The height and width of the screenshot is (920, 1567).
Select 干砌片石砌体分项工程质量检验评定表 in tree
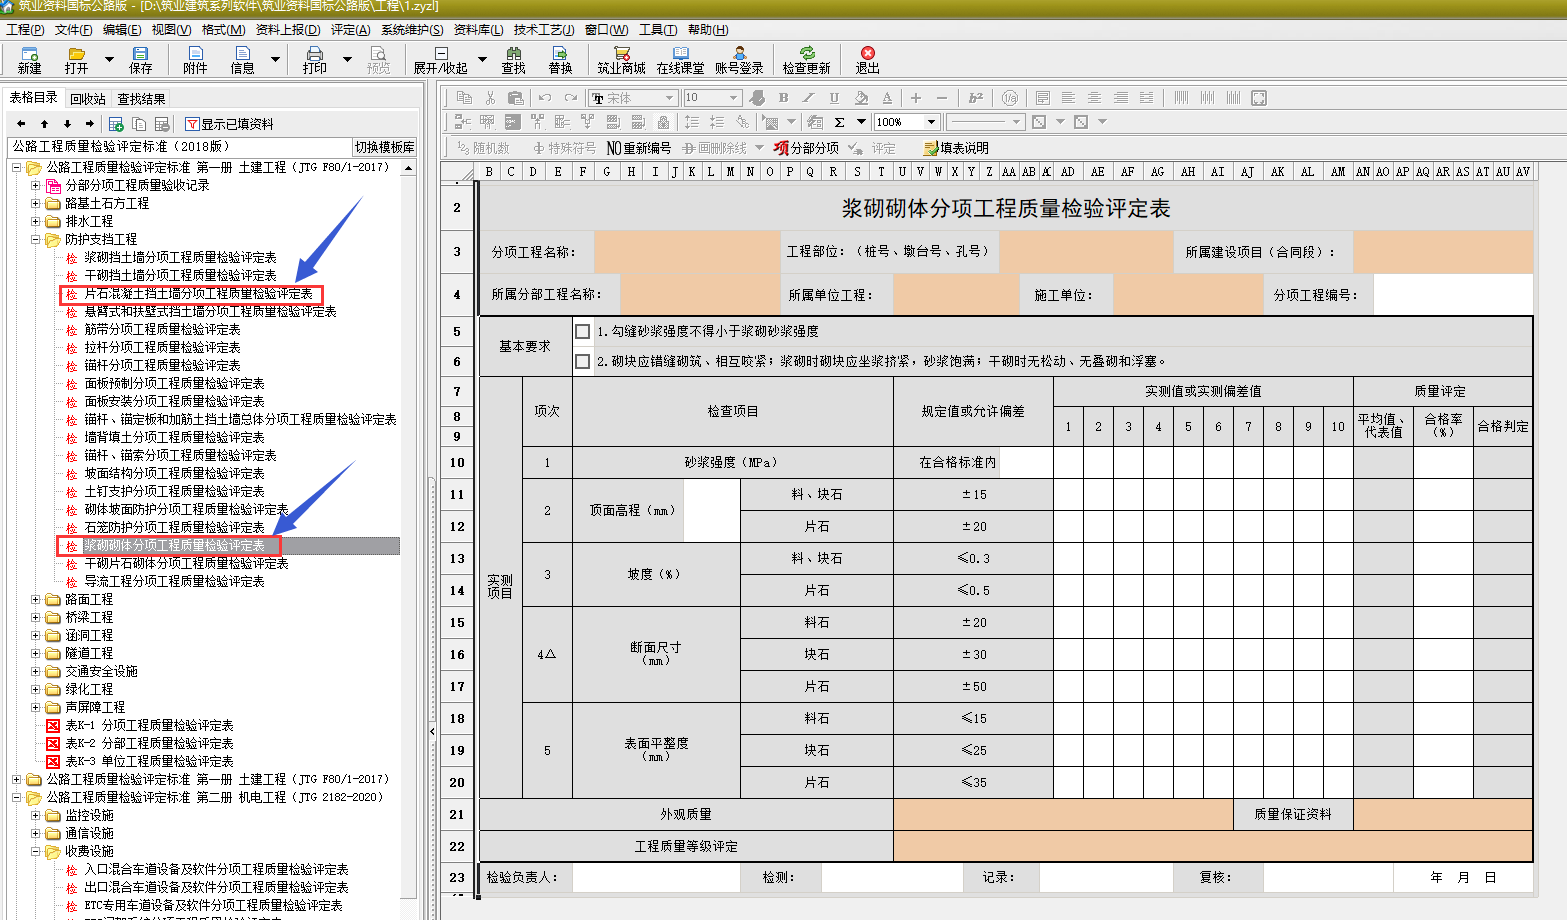186,564
